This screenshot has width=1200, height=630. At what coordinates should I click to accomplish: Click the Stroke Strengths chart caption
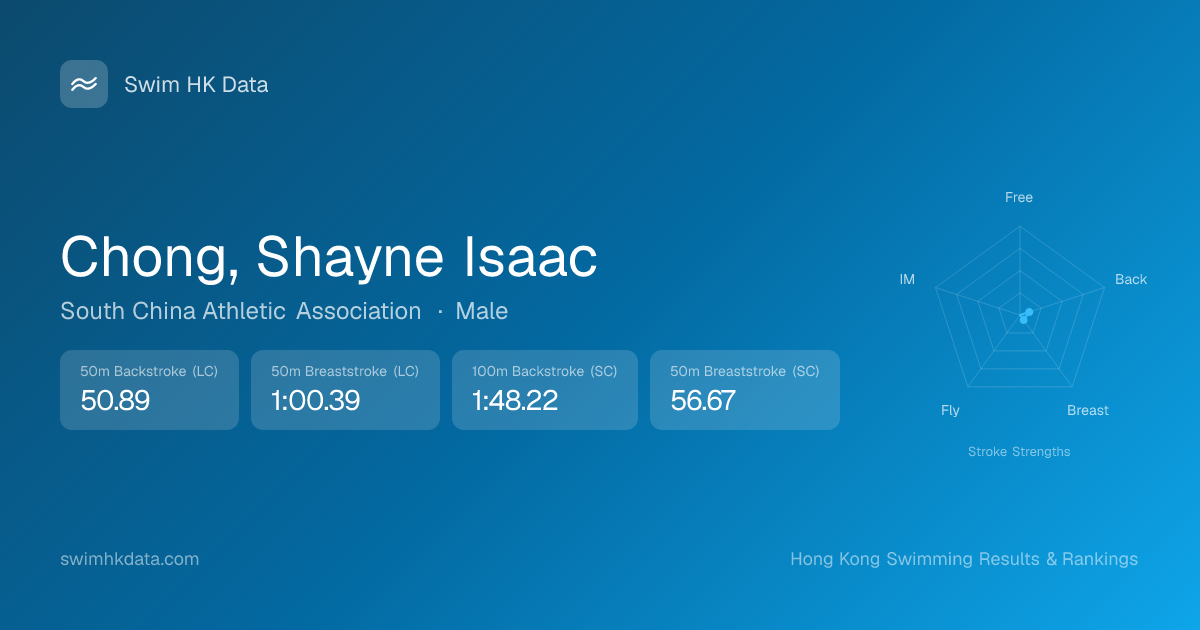click(x=1018, y=452)
